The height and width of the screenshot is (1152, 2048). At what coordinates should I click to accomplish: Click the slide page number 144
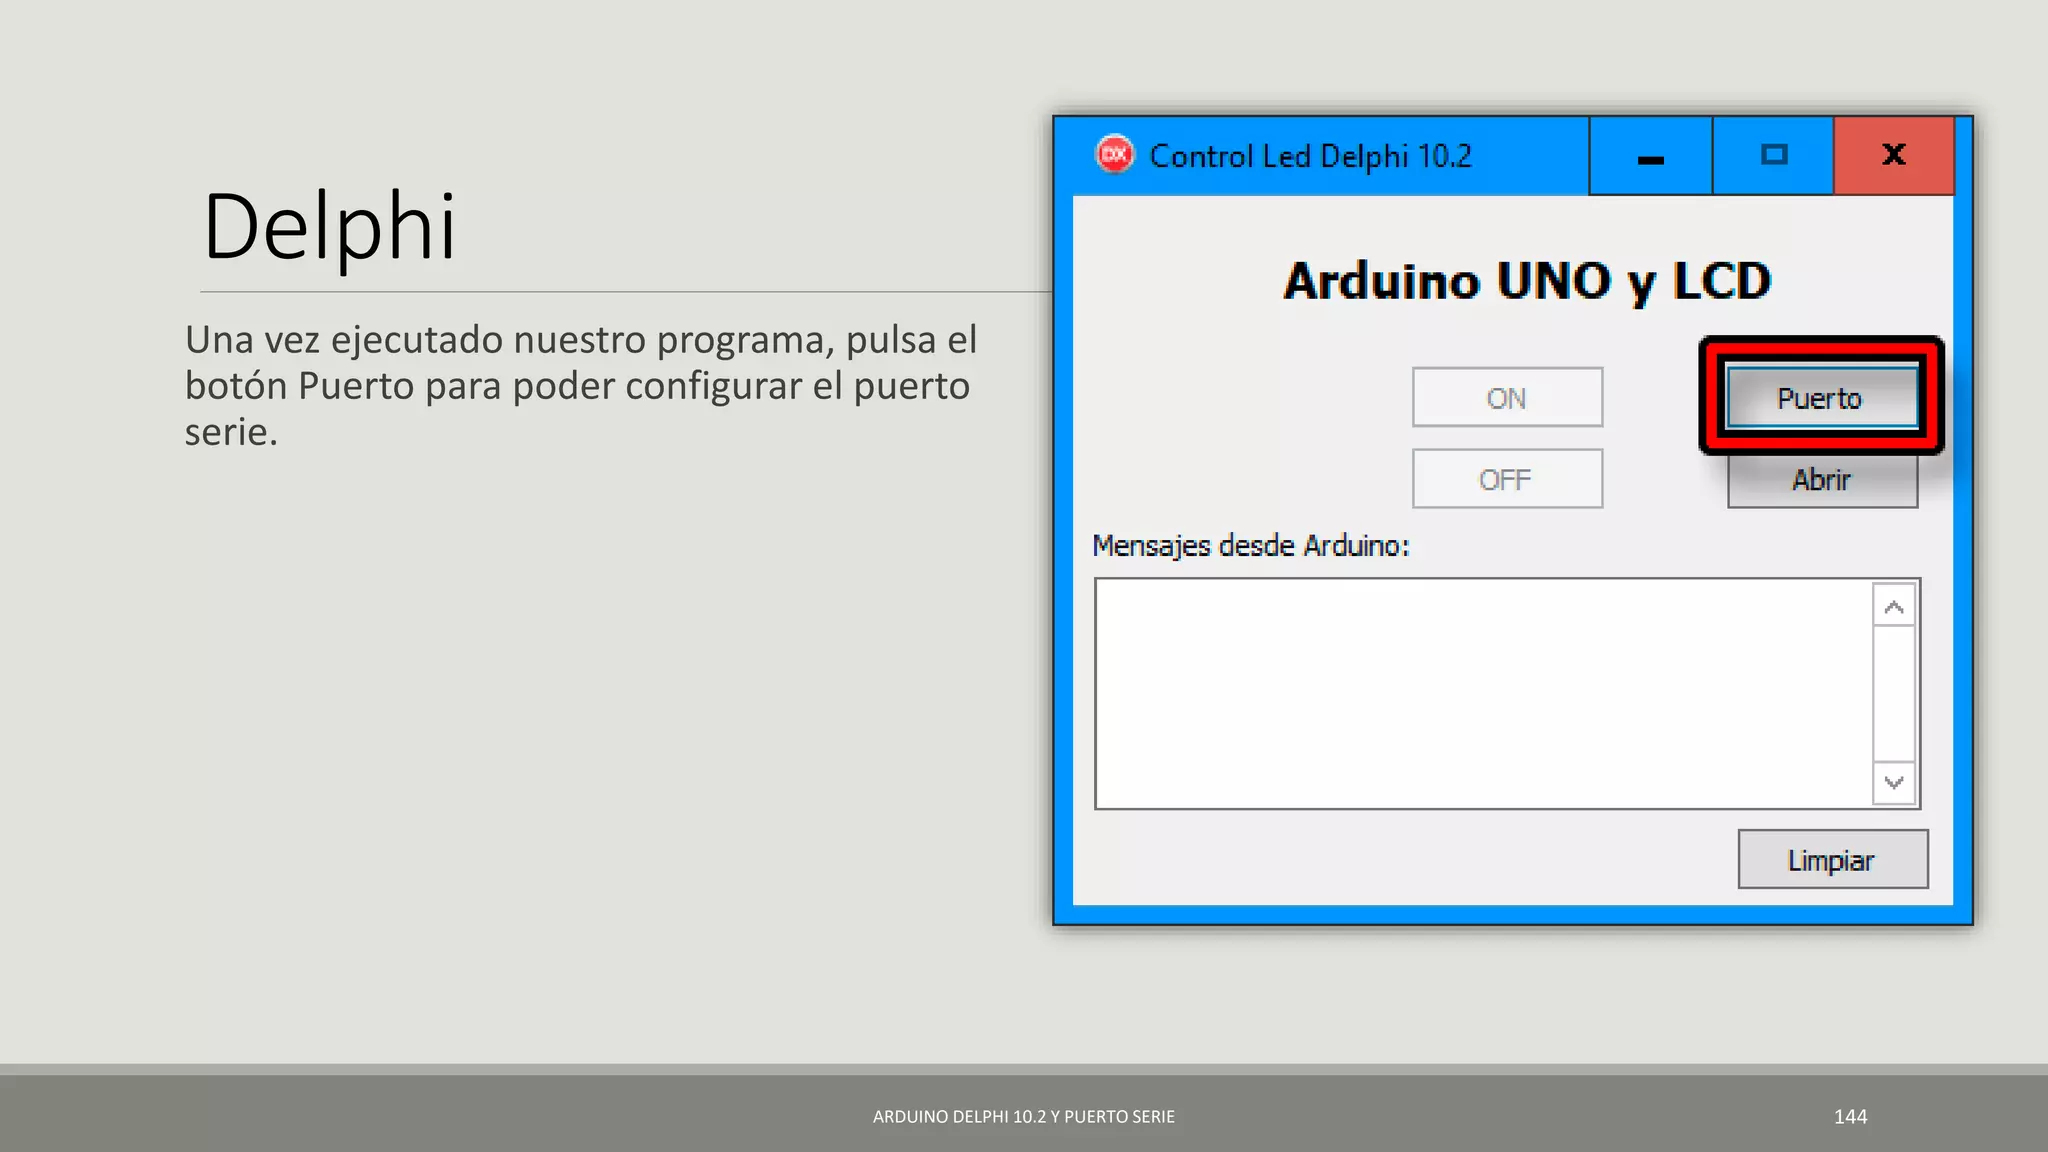point(1850,1117)
